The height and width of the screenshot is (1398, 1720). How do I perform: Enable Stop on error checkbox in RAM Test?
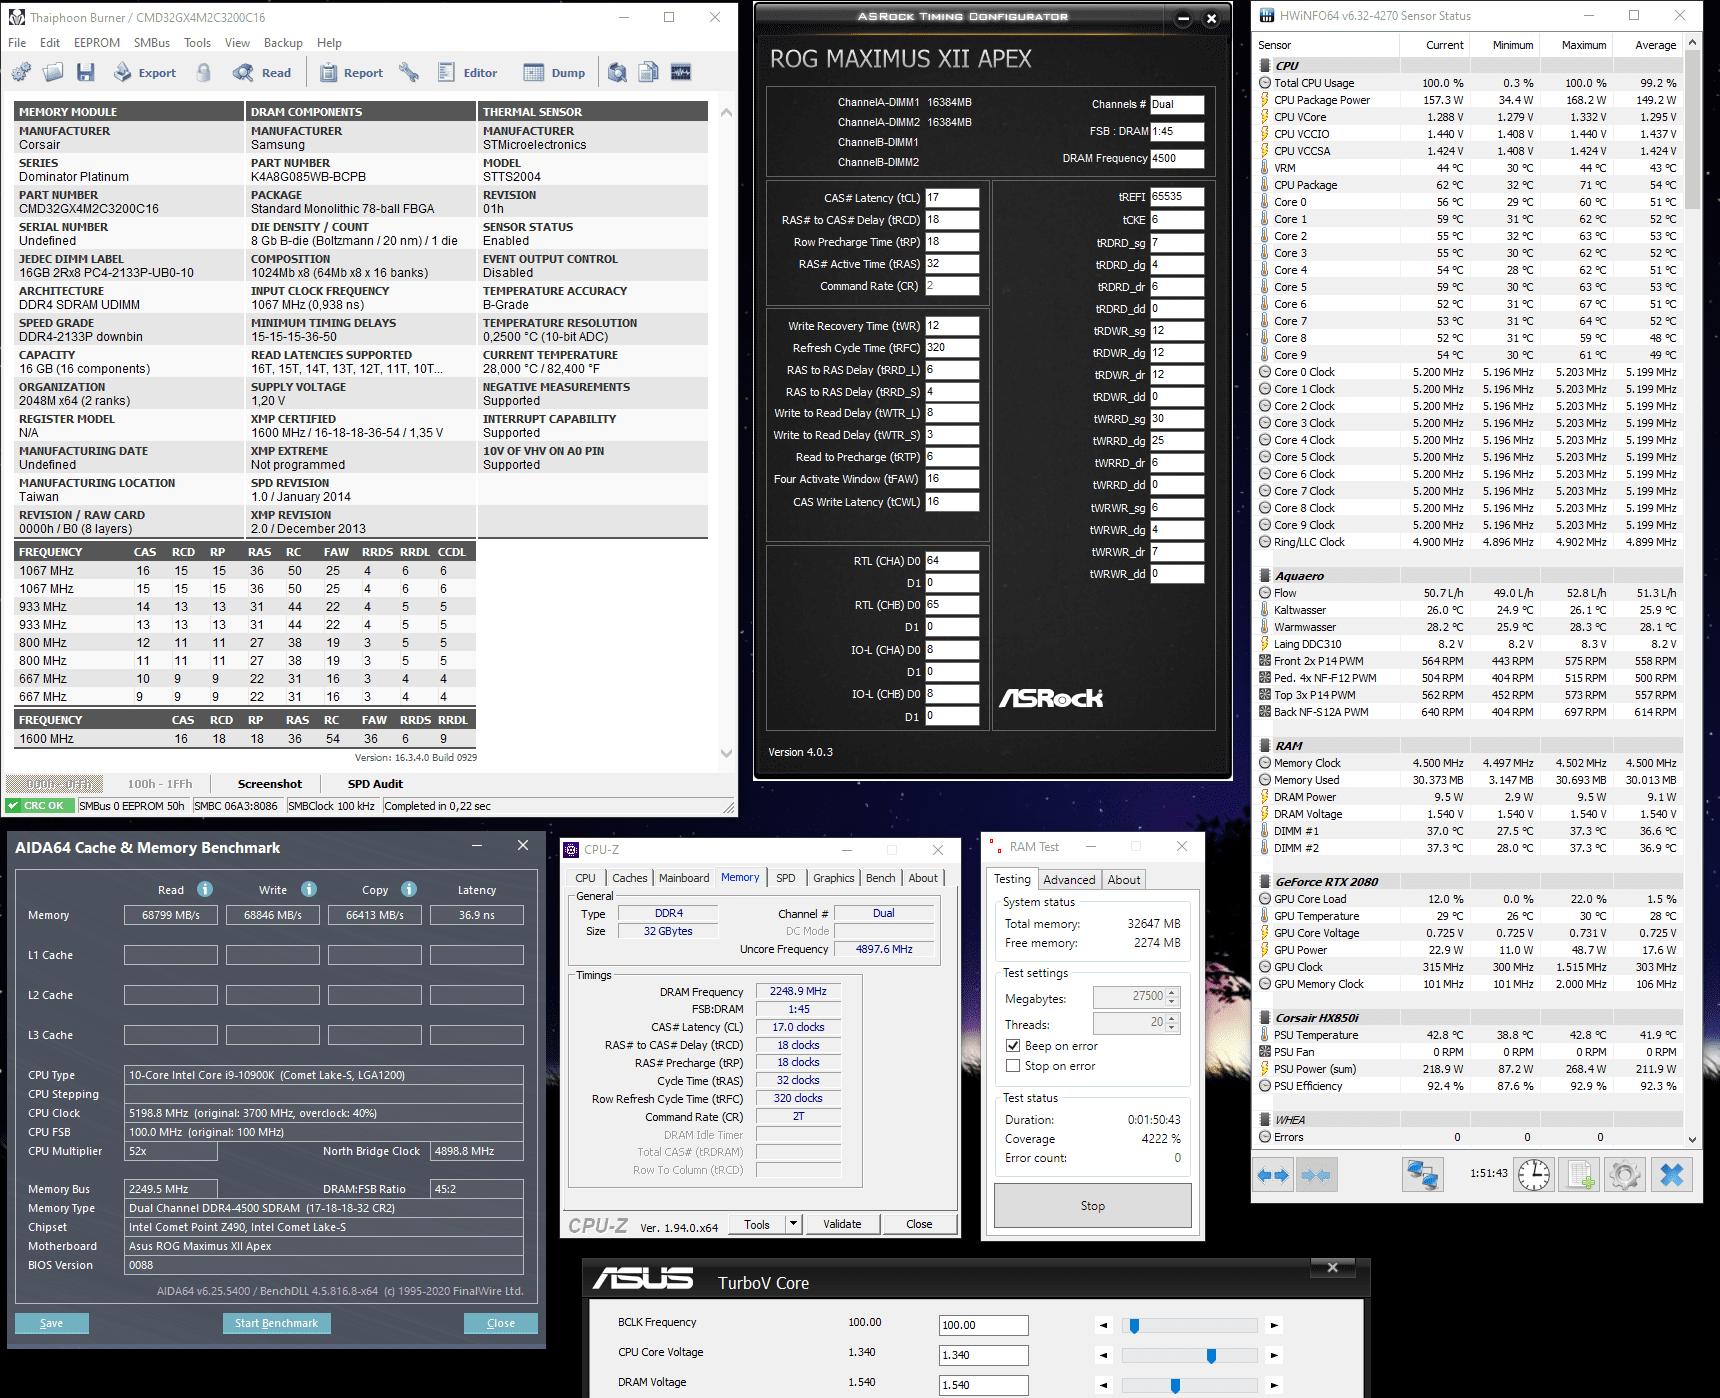click(1013, 1066)
